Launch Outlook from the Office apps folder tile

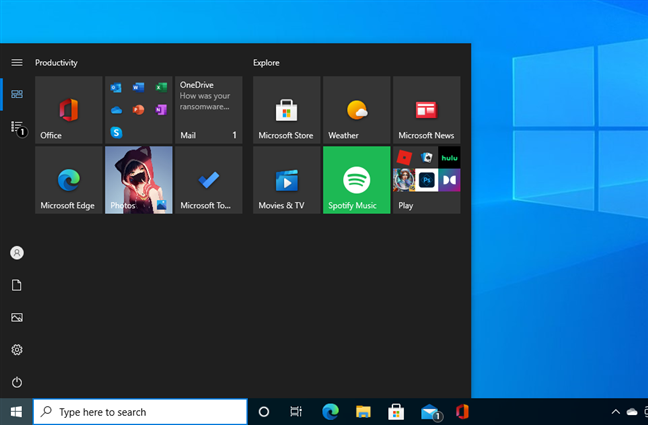coord(116,88)
